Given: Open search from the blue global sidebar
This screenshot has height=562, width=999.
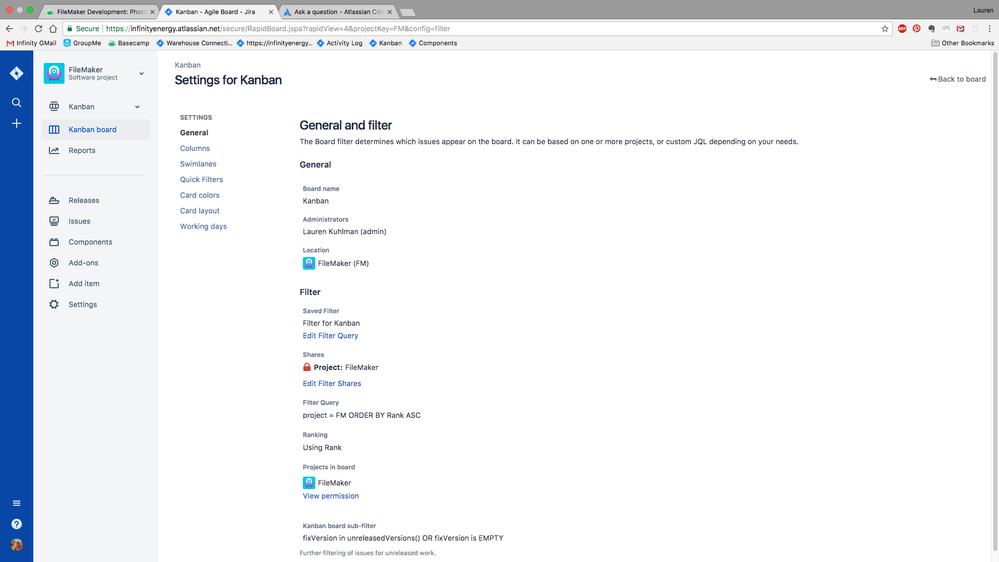Looking at the screenshot, I should click(x=17, y=103).
